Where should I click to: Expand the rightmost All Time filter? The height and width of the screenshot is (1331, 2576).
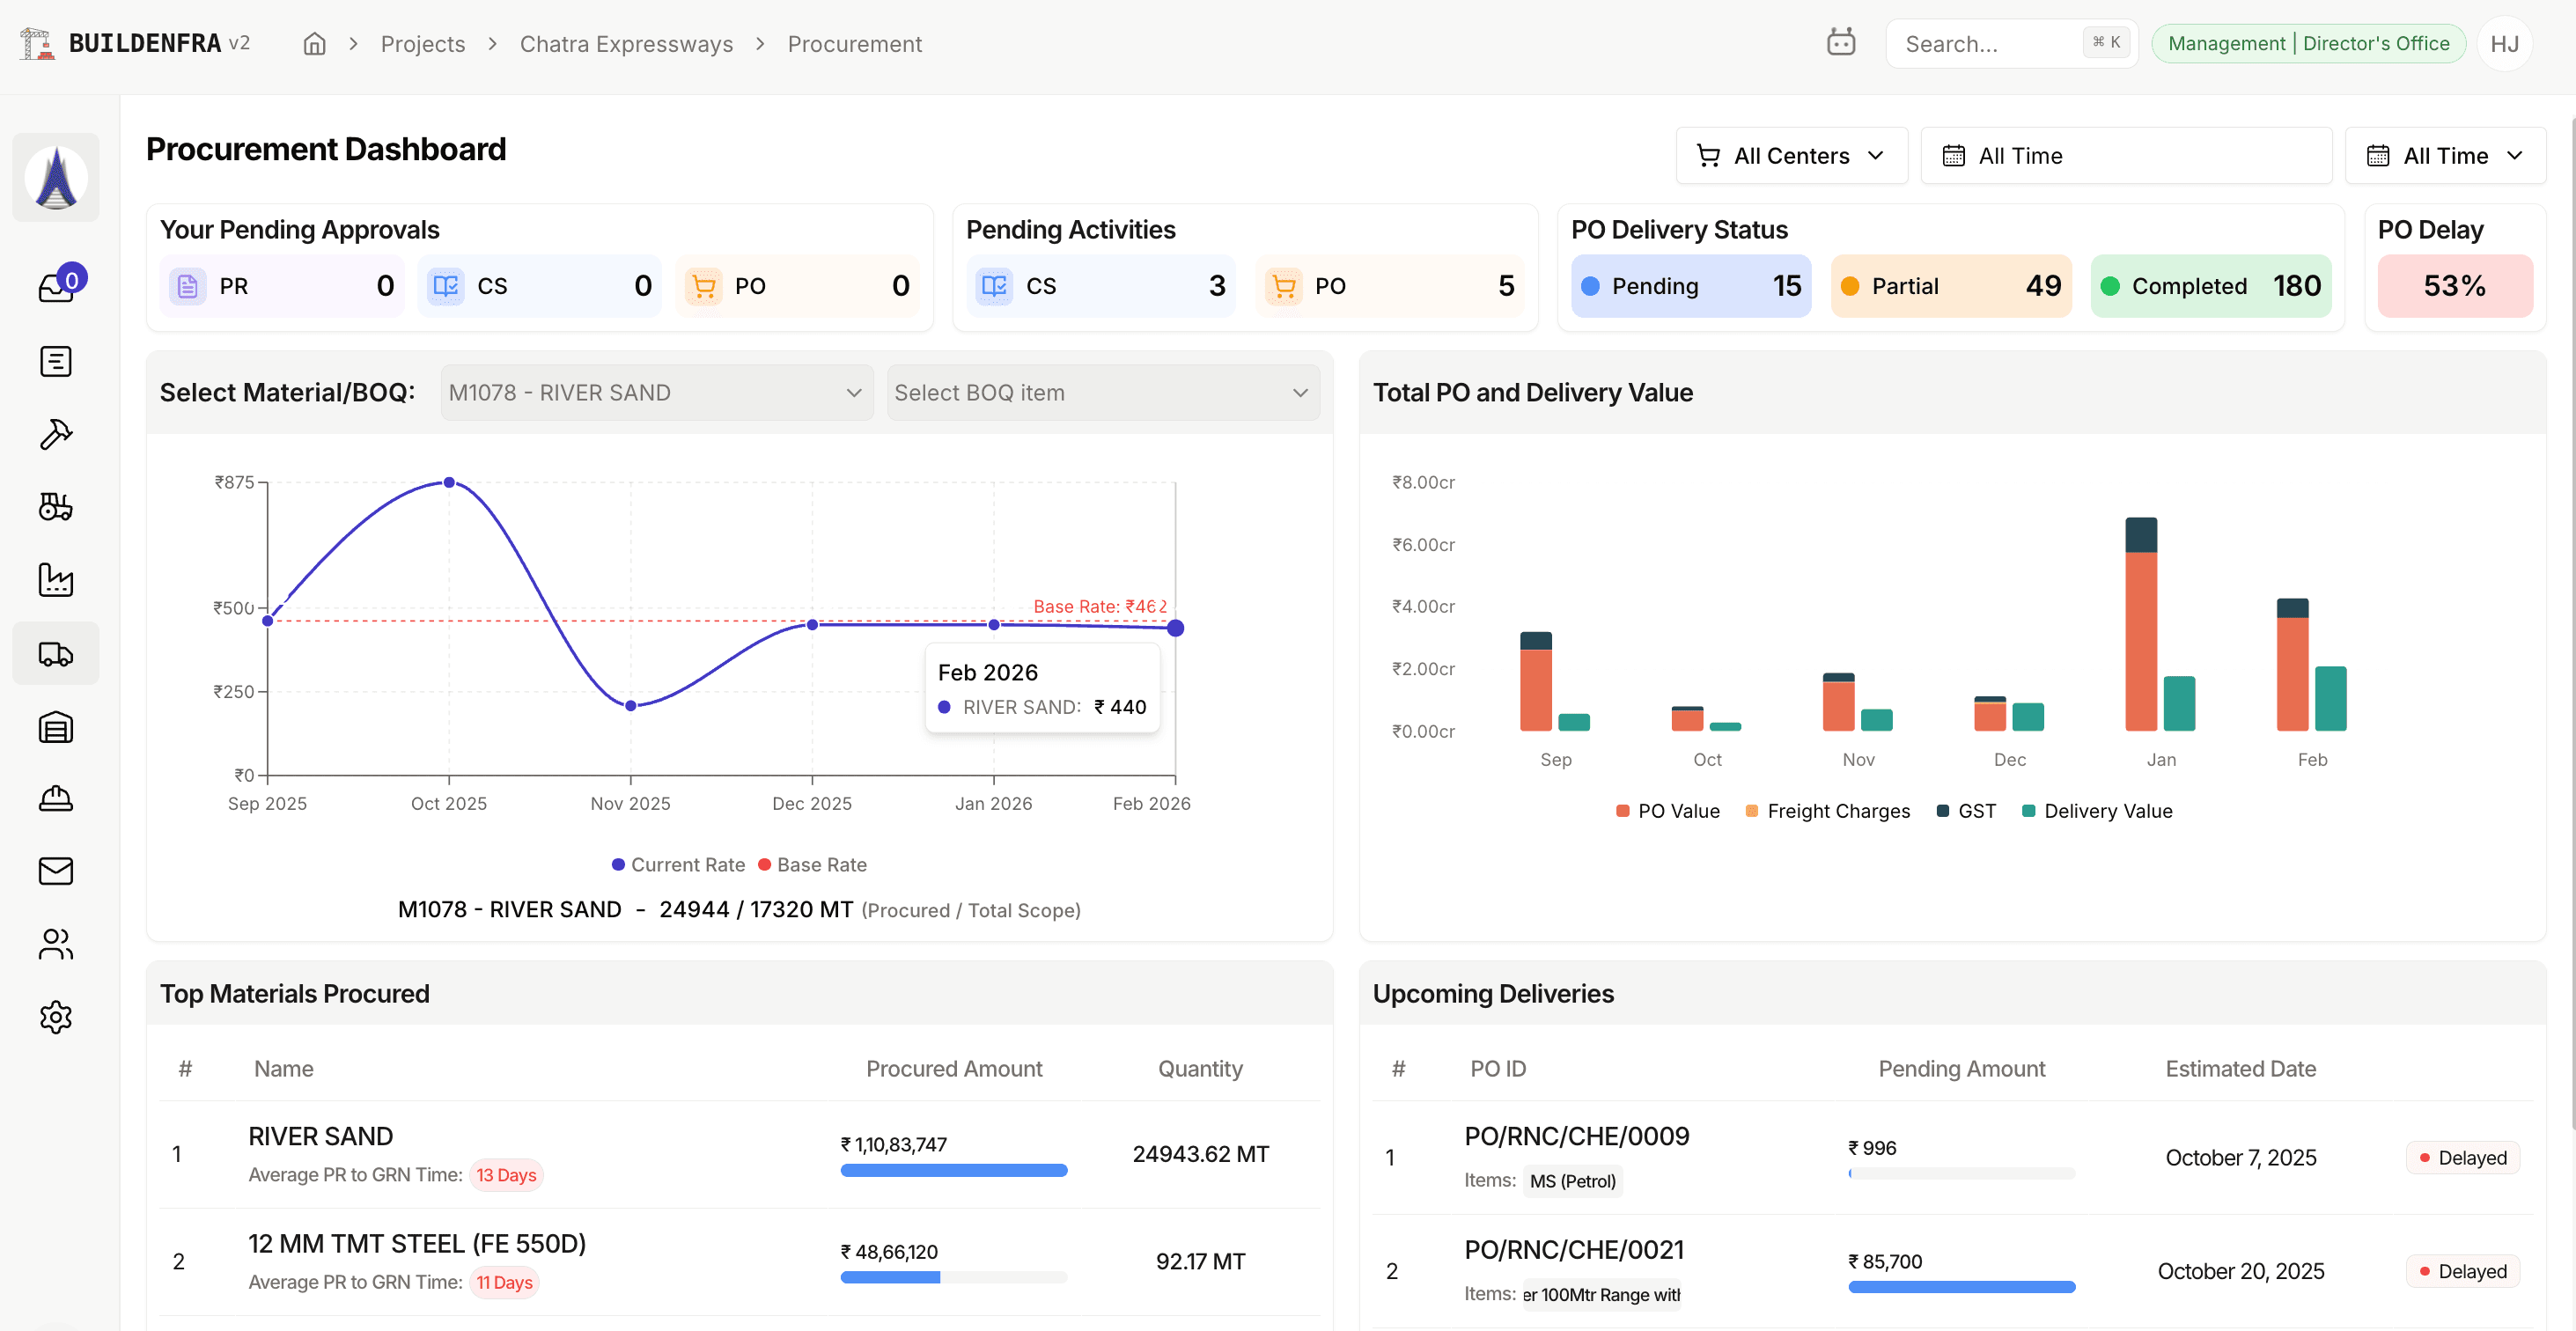(2446, 155)
